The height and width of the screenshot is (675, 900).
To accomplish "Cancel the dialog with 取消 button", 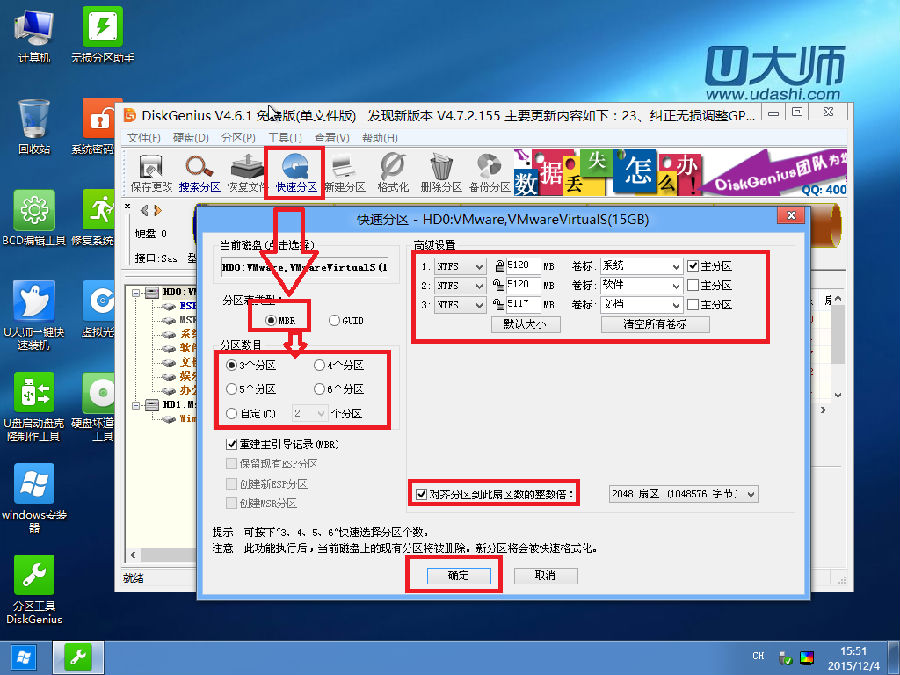I will pyautogui.click(x=545, y=576).
